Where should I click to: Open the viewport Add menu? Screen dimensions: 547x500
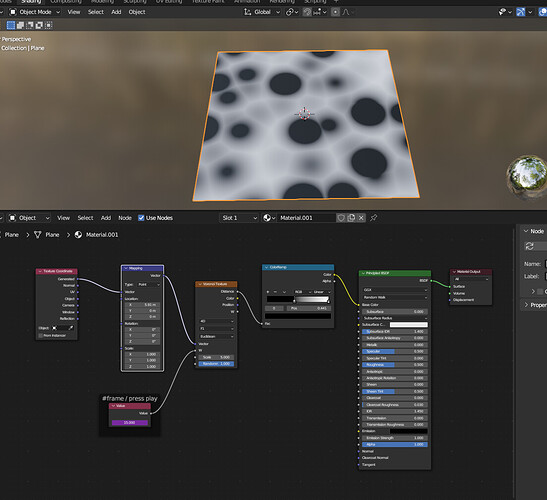pos(116,12)
